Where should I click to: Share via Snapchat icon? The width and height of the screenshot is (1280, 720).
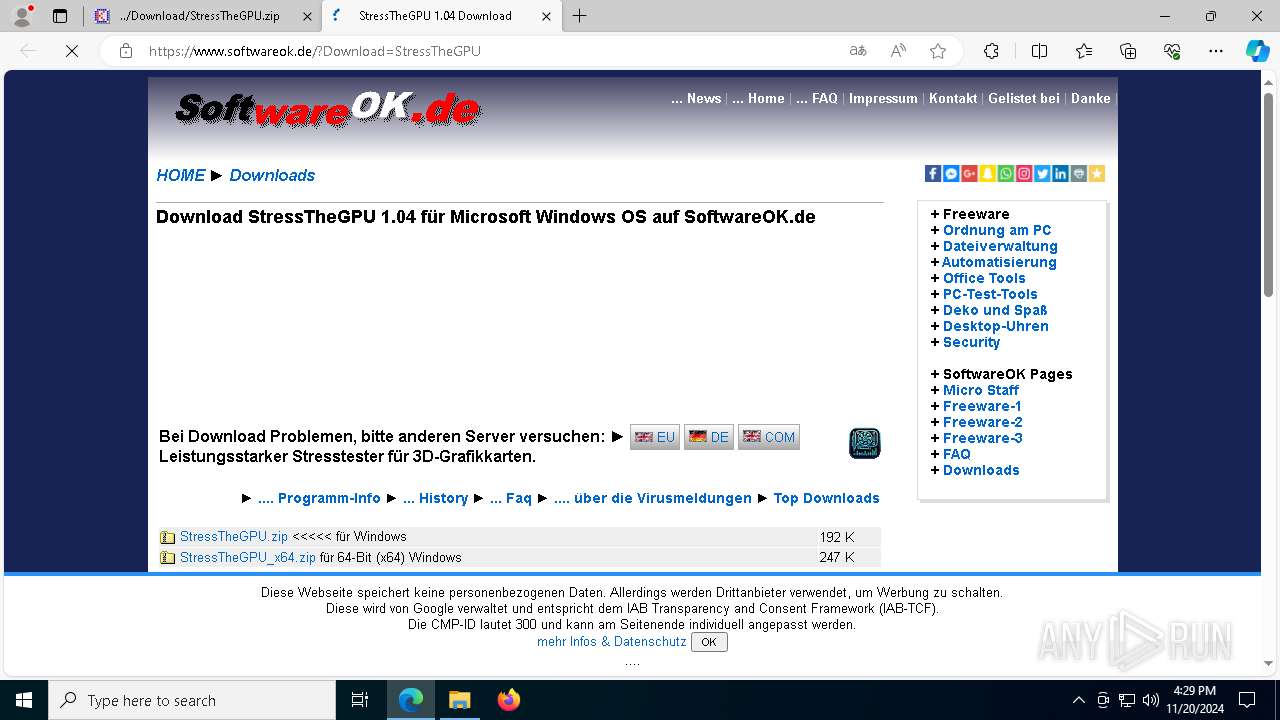pyautogui.click(x=987, y=174)
